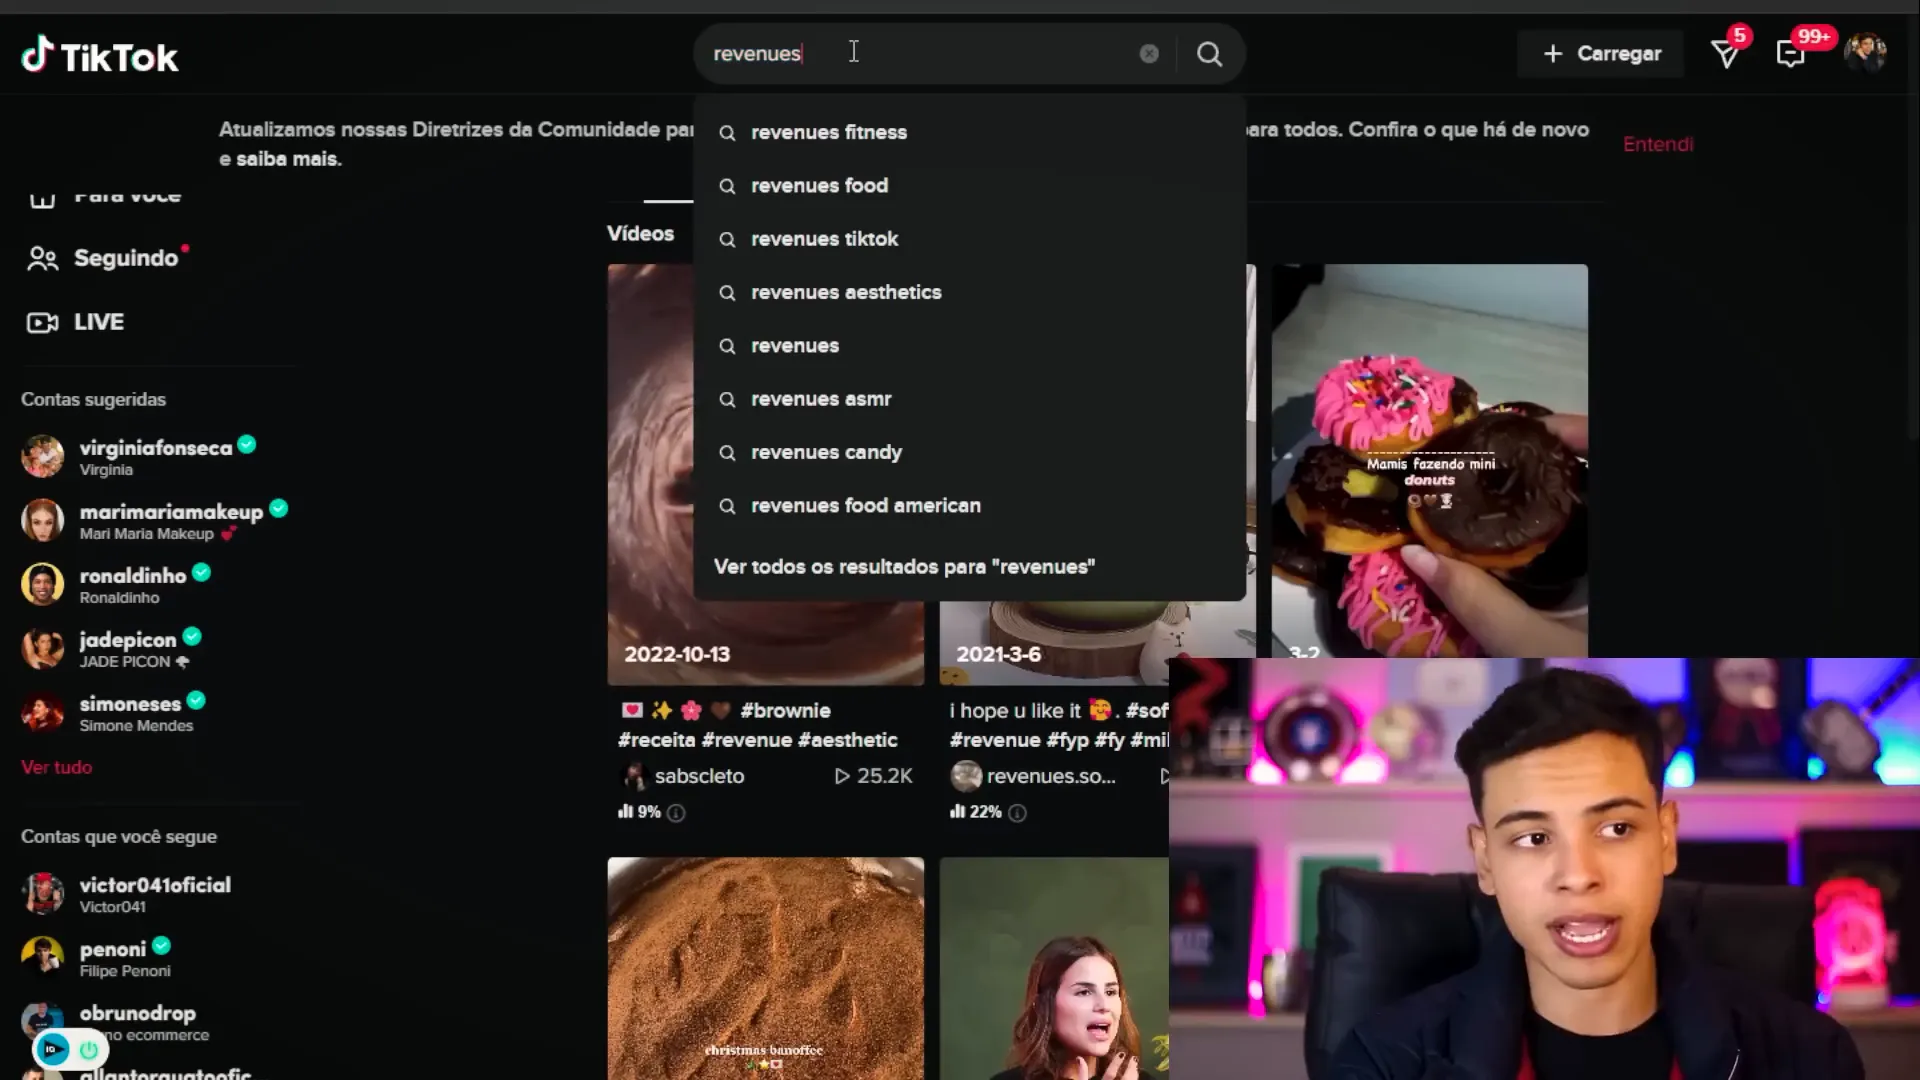Choose suggestion revenues tiktok
This screenshot has width=1920, height=1080.
(969, 239)
